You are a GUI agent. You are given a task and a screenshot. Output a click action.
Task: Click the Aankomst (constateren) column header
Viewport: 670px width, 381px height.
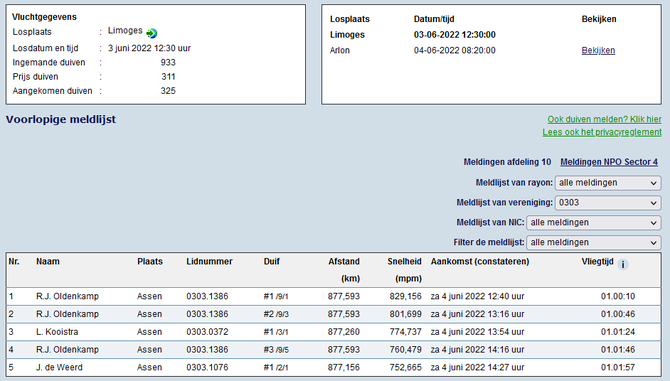pyautogui.click(x=480, y=261)
